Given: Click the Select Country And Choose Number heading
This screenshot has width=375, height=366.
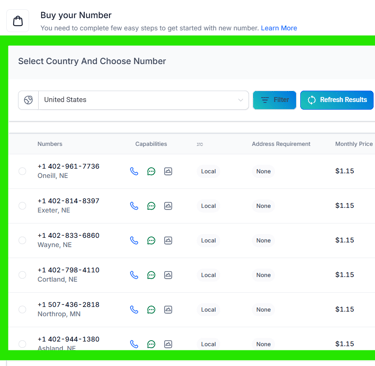Looking at the screenshot, I should click(x=92, y=61).
